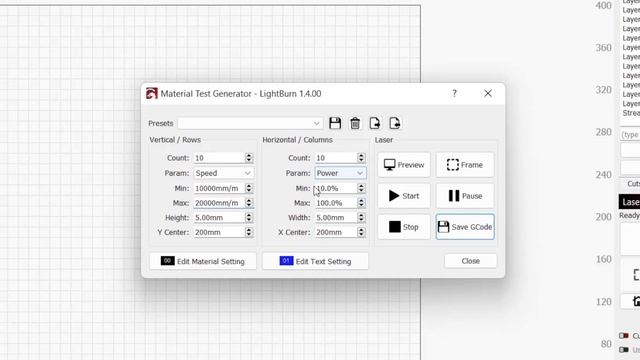Save the current preset with disk icon

335,123
